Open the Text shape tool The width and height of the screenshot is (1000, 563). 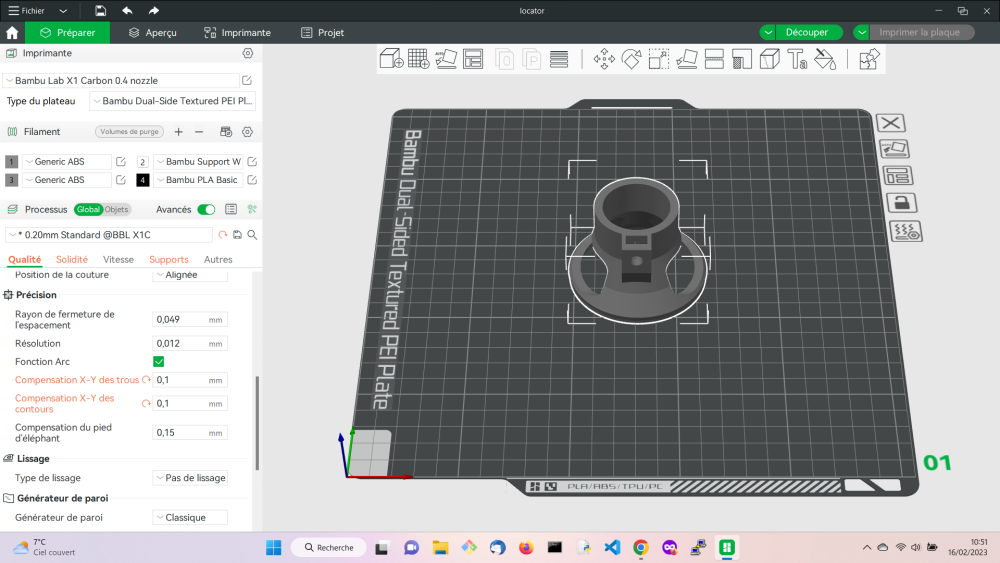tap(797, 59)
